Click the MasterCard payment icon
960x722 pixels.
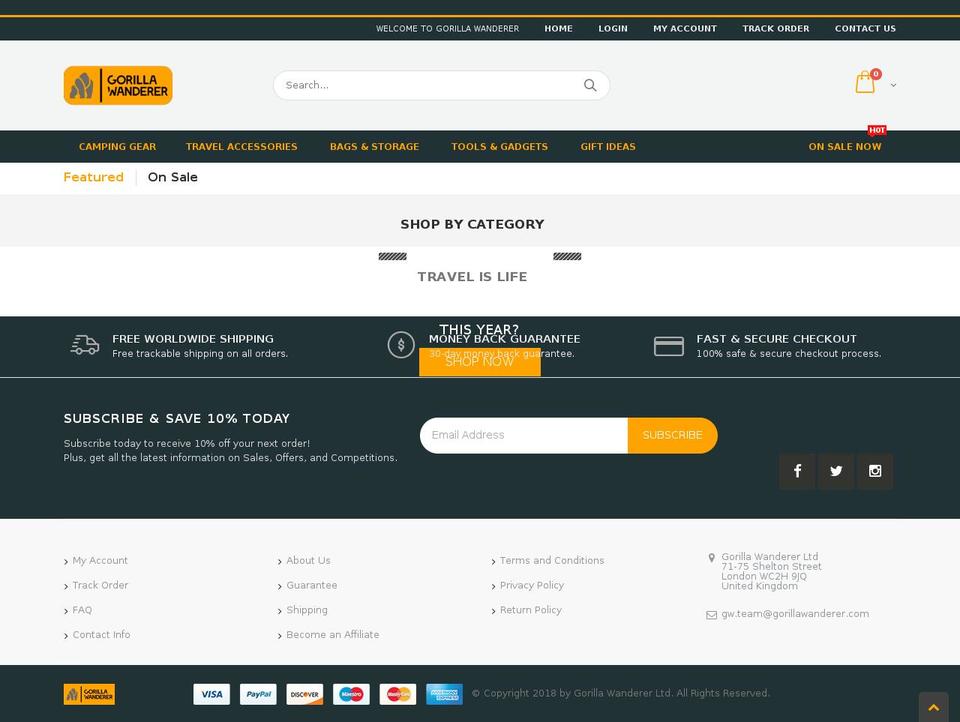pyautogui.click(x=398, y=694)
